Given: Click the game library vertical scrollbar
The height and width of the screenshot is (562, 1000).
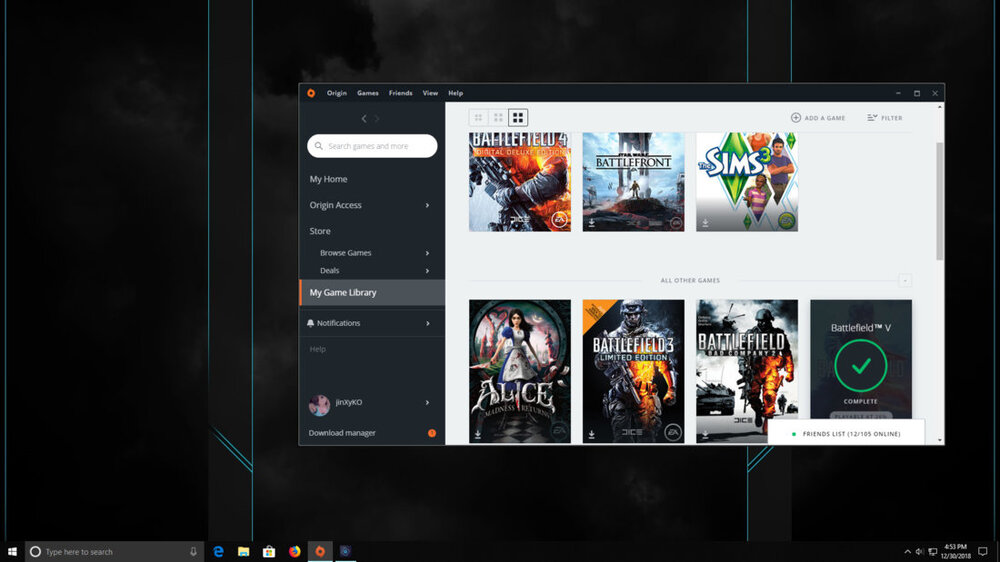Looking at the screenshot, I should coord(939,200).
